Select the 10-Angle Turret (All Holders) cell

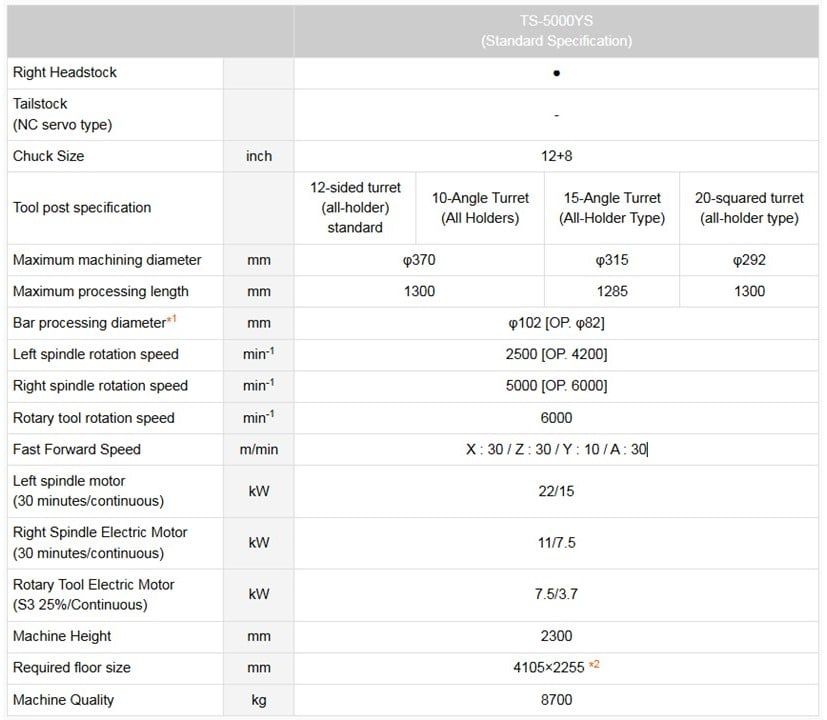coord(480,208)
